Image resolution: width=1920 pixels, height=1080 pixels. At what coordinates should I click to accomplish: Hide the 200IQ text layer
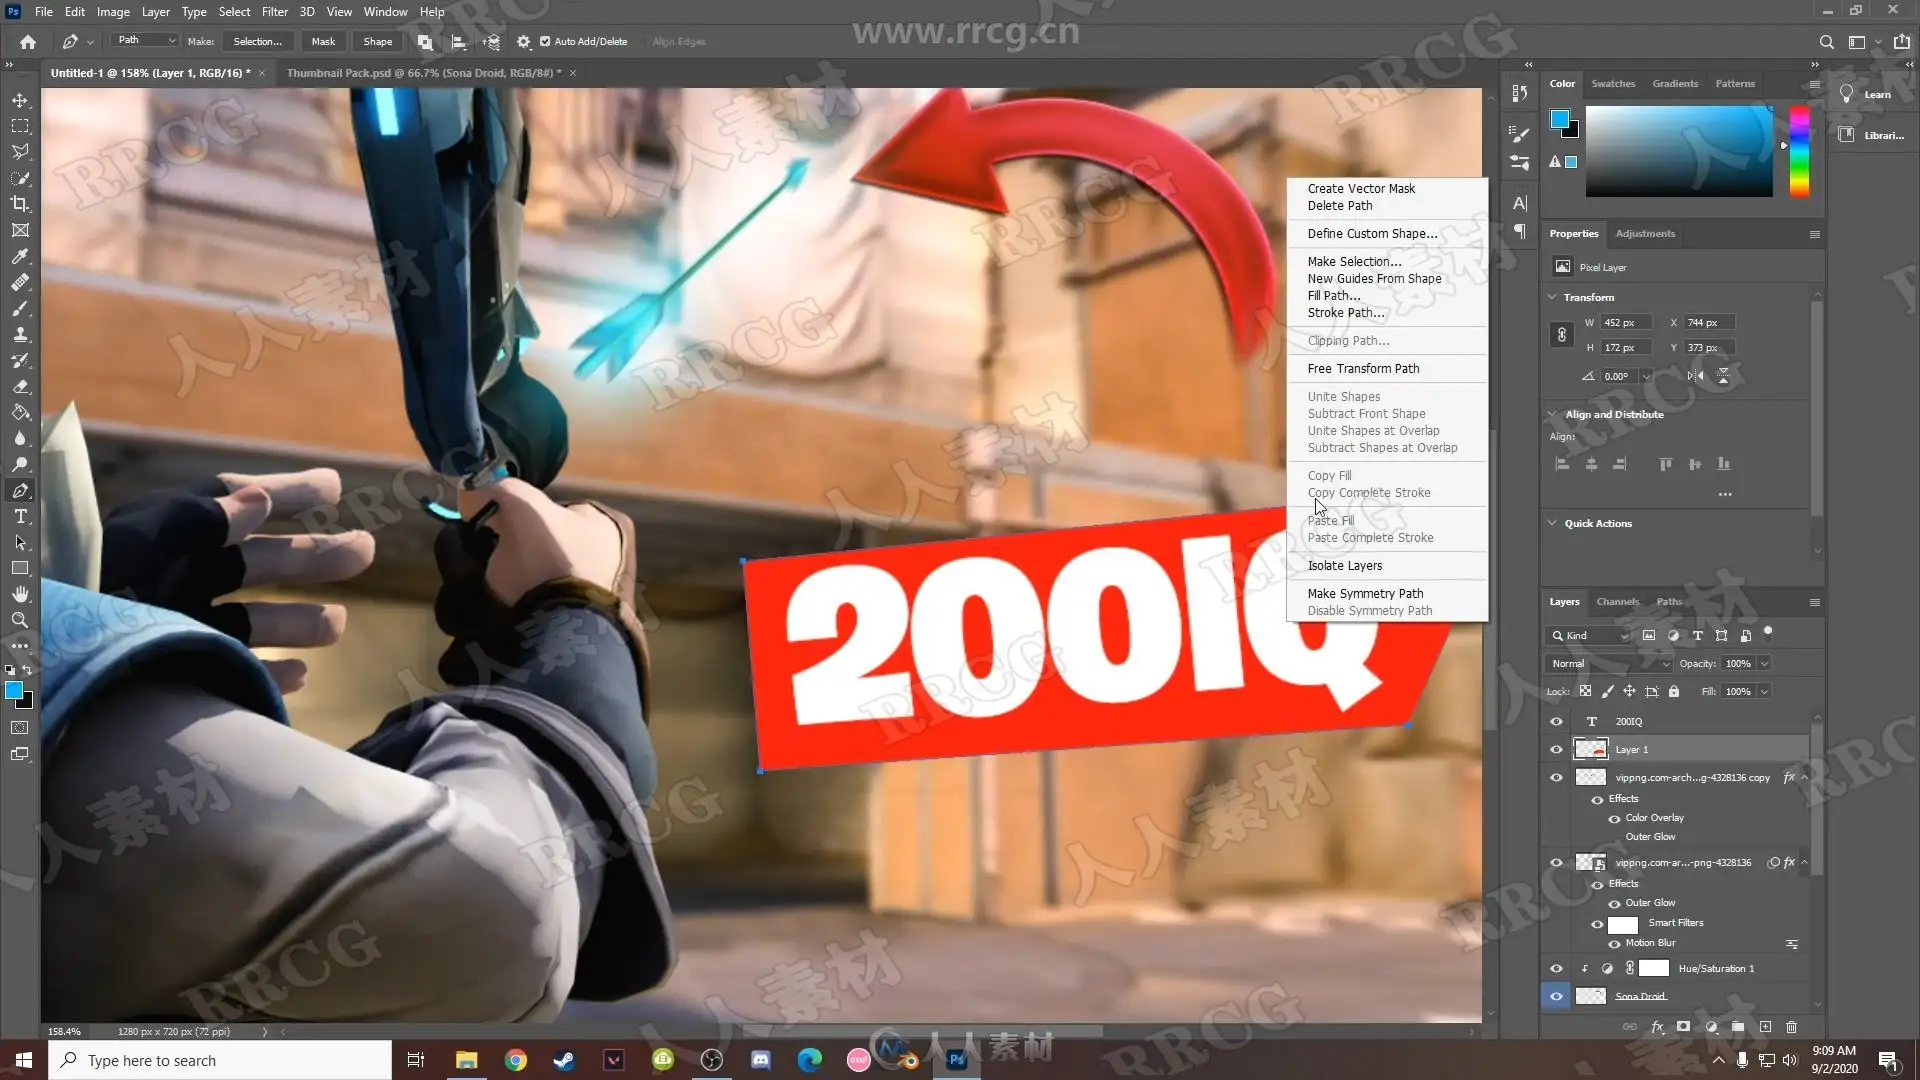[1556, 721]
